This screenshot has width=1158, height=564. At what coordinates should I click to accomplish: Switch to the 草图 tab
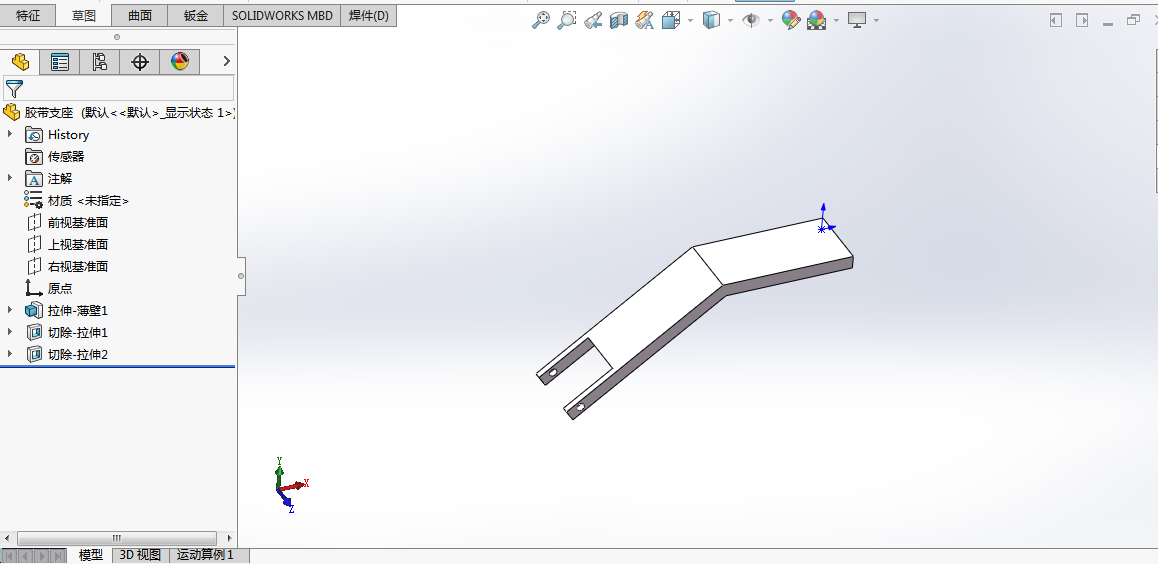click(x=83, y=16)
